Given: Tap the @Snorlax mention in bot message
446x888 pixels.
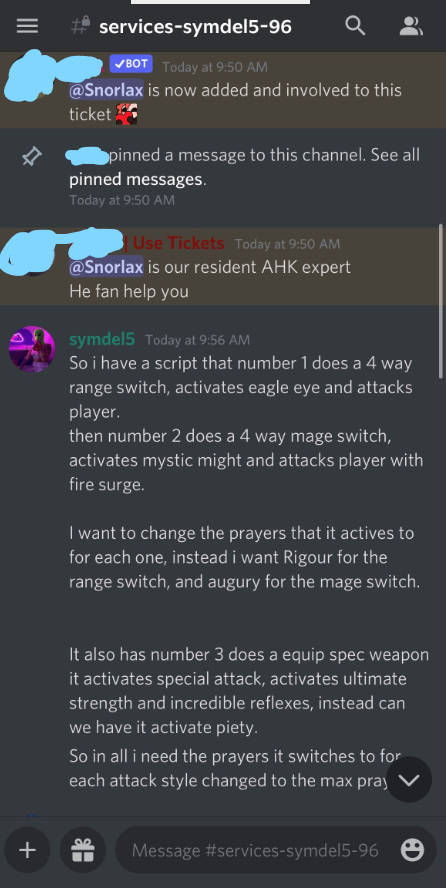Looking at the screenshot, I should click(106, 90).
